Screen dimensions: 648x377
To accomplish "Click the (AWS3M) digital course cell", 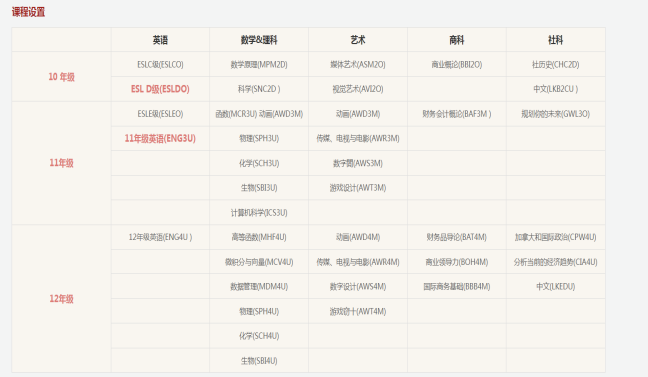I will (x=358, y=163).
